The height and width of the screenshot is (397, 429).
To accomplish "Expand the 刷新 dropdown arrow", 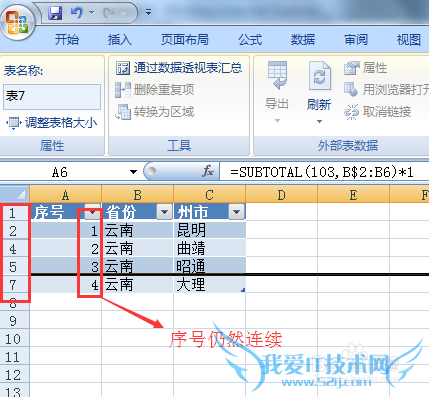I will 319,121.
